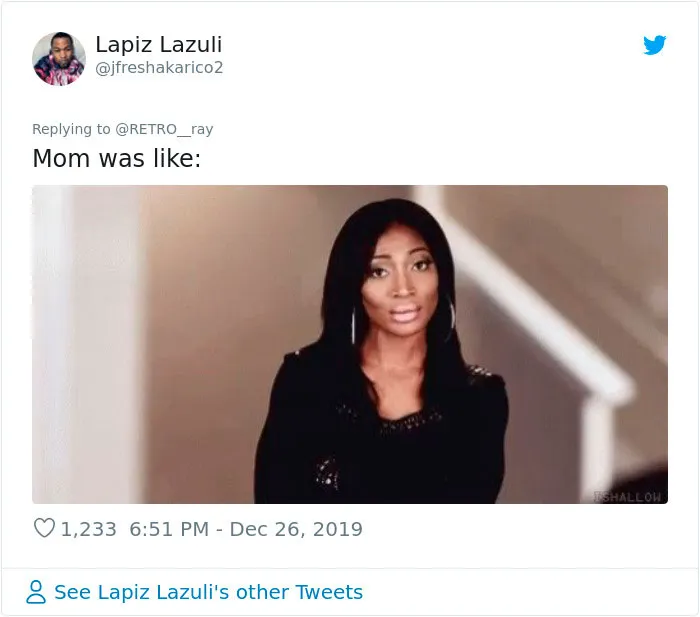Viewport: 700px width, 617px height.
Task: Click the Dec 26, 2019 date
Action: (x=296, y=529)
